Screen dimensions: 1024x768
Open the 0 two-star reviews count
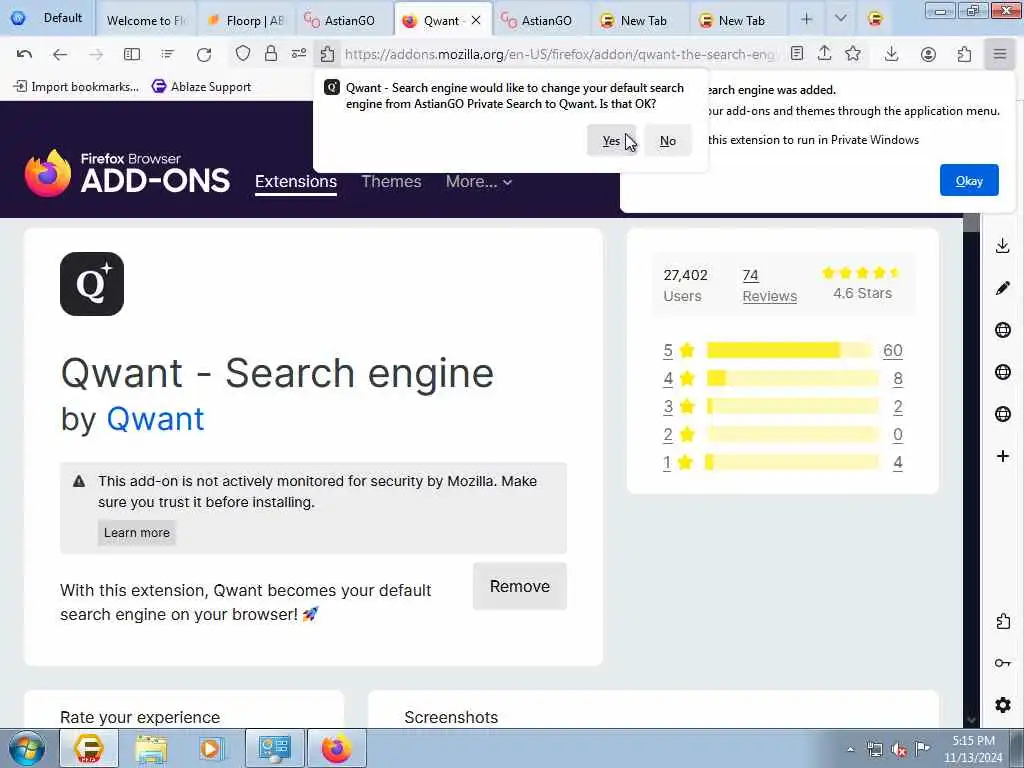898,434
